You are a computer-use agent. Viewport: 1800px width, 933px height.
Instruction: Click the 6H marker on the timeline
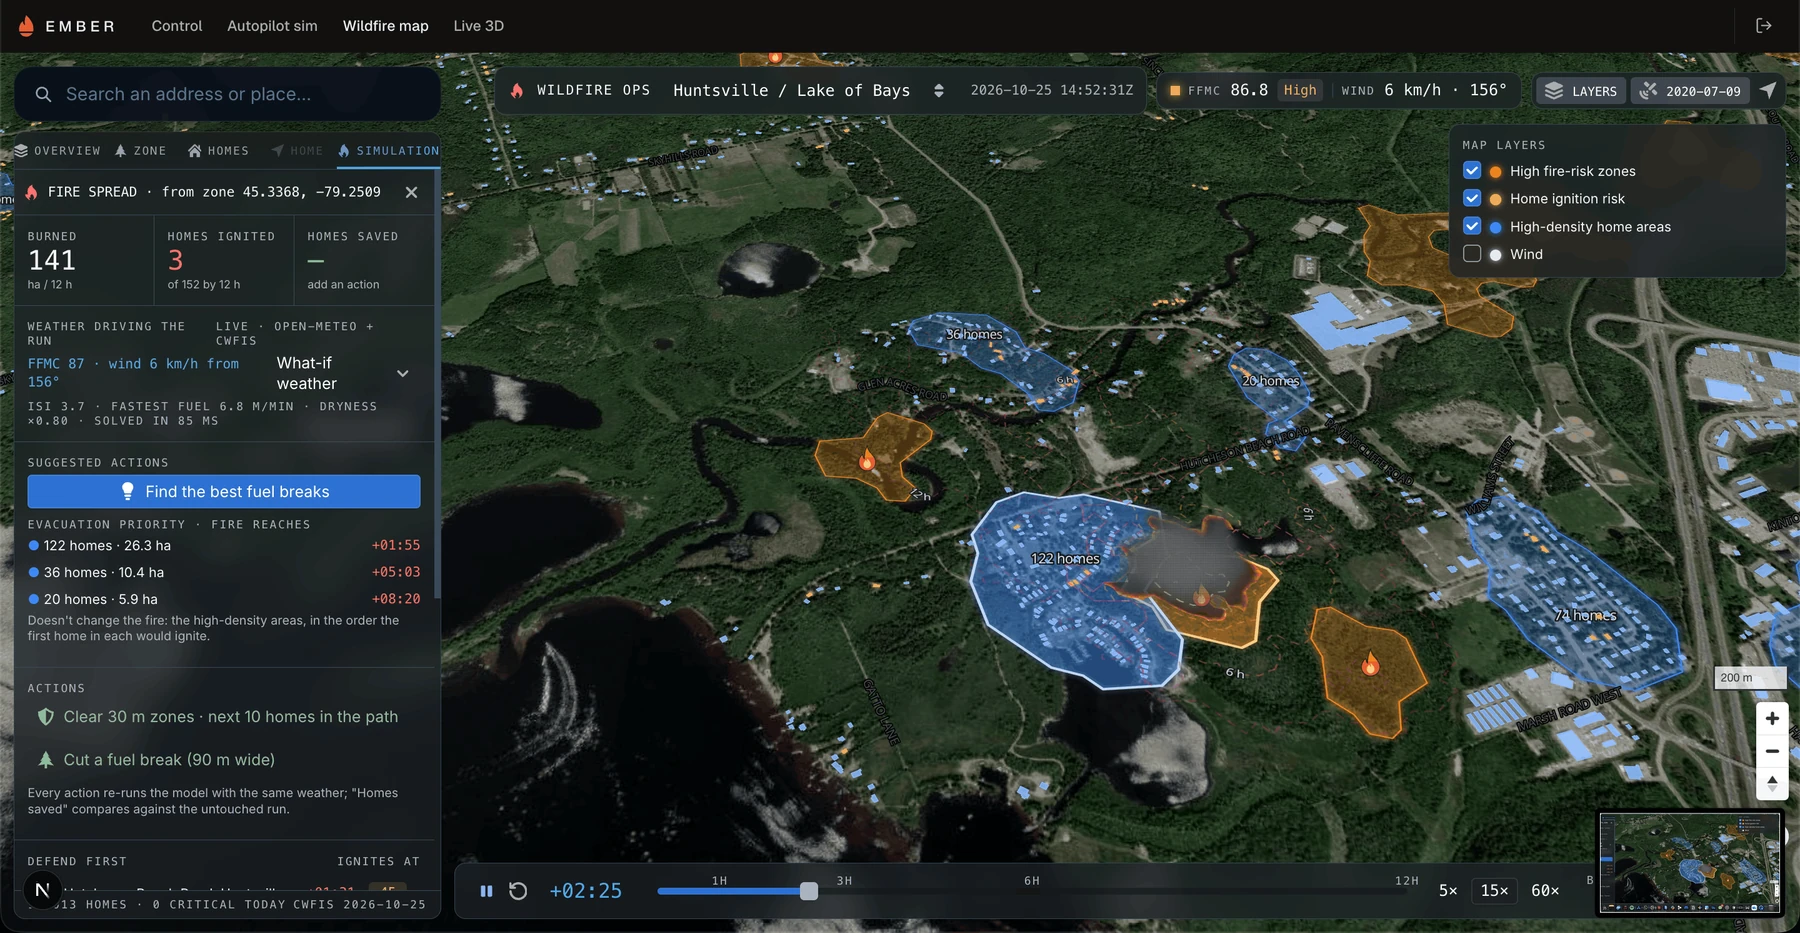[x=1032, y=881]
